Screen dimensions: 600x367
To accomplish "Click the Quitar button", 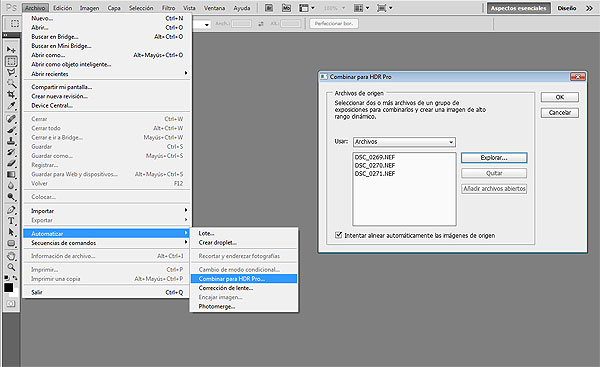I will [x=494, y=173].
